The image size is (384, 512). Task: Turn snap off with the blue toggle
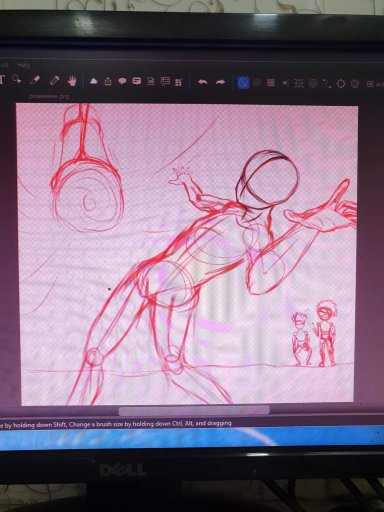(x=243, y=82)
